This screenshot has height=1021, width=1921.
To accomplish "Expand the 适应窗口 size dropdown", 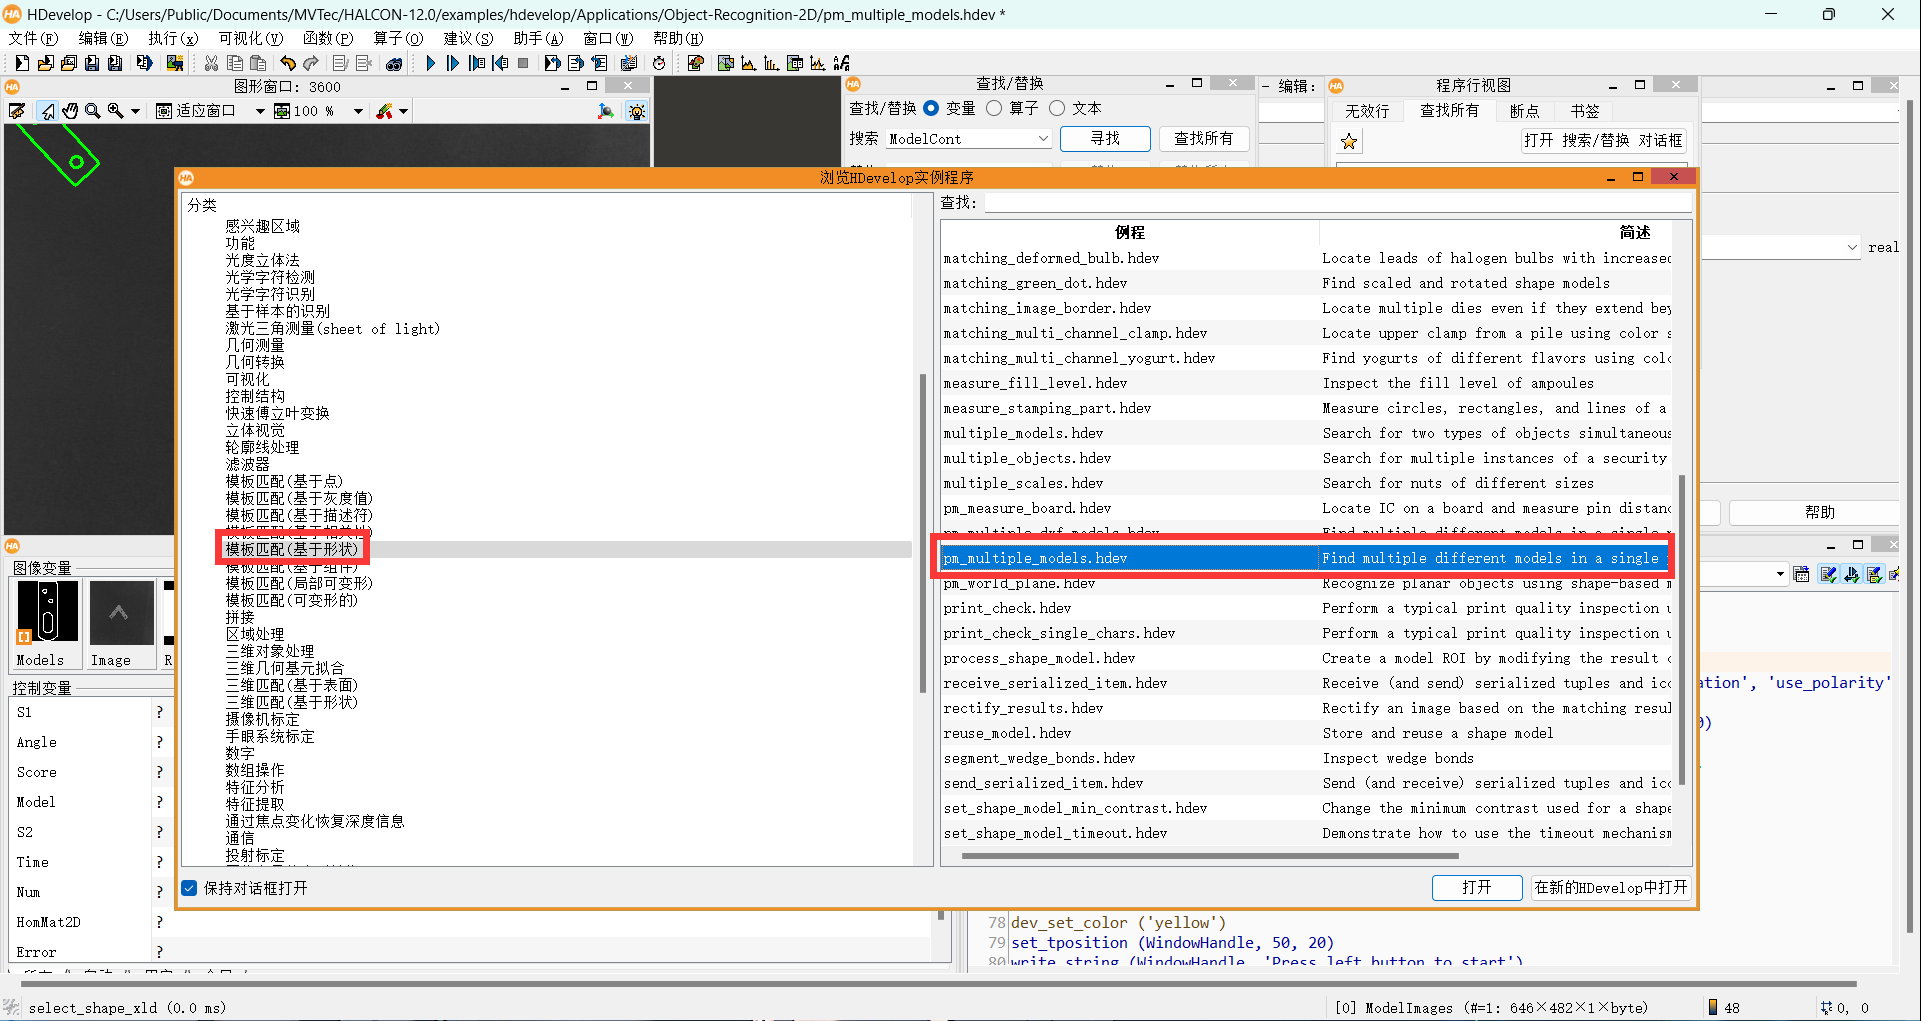I will (x=259, y=111).
